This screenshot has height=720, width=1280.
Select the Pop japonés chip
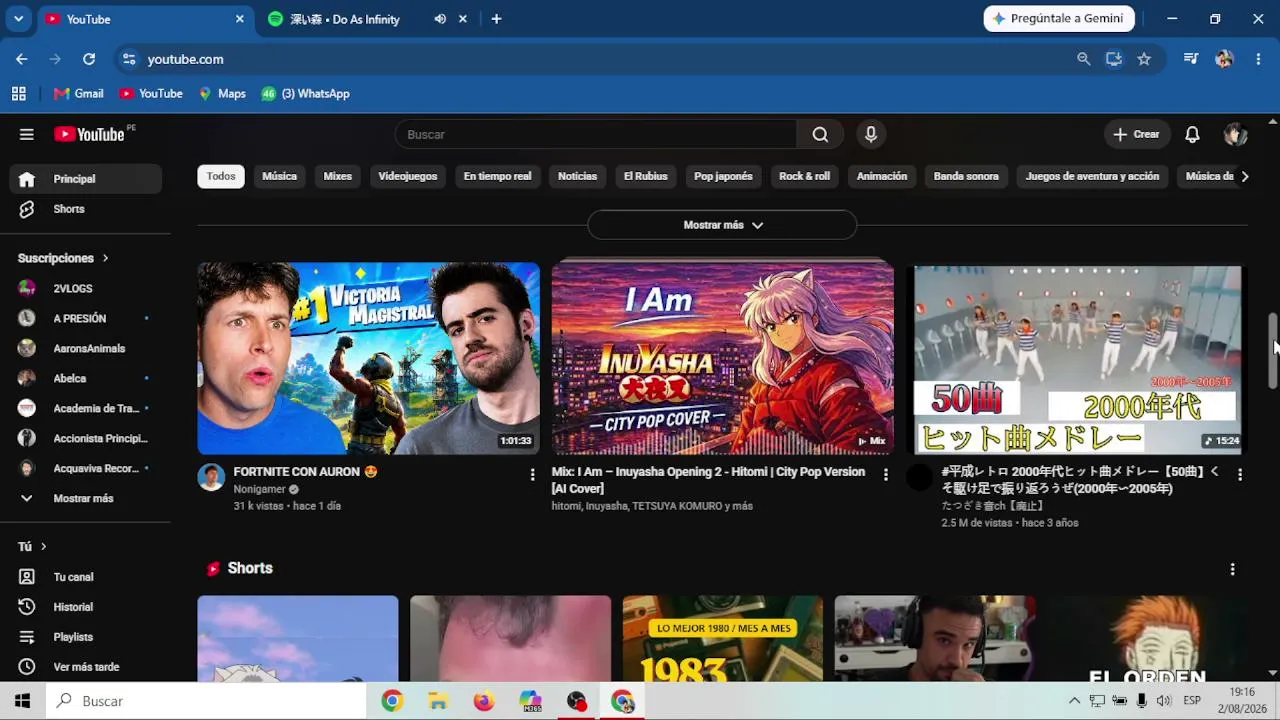(x=723, y=176)
